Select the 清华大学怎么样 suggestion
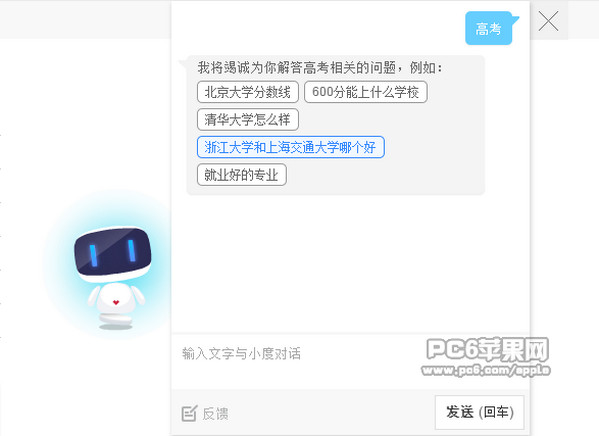This screenshot has height=436, width=599. tap(248, 120)
